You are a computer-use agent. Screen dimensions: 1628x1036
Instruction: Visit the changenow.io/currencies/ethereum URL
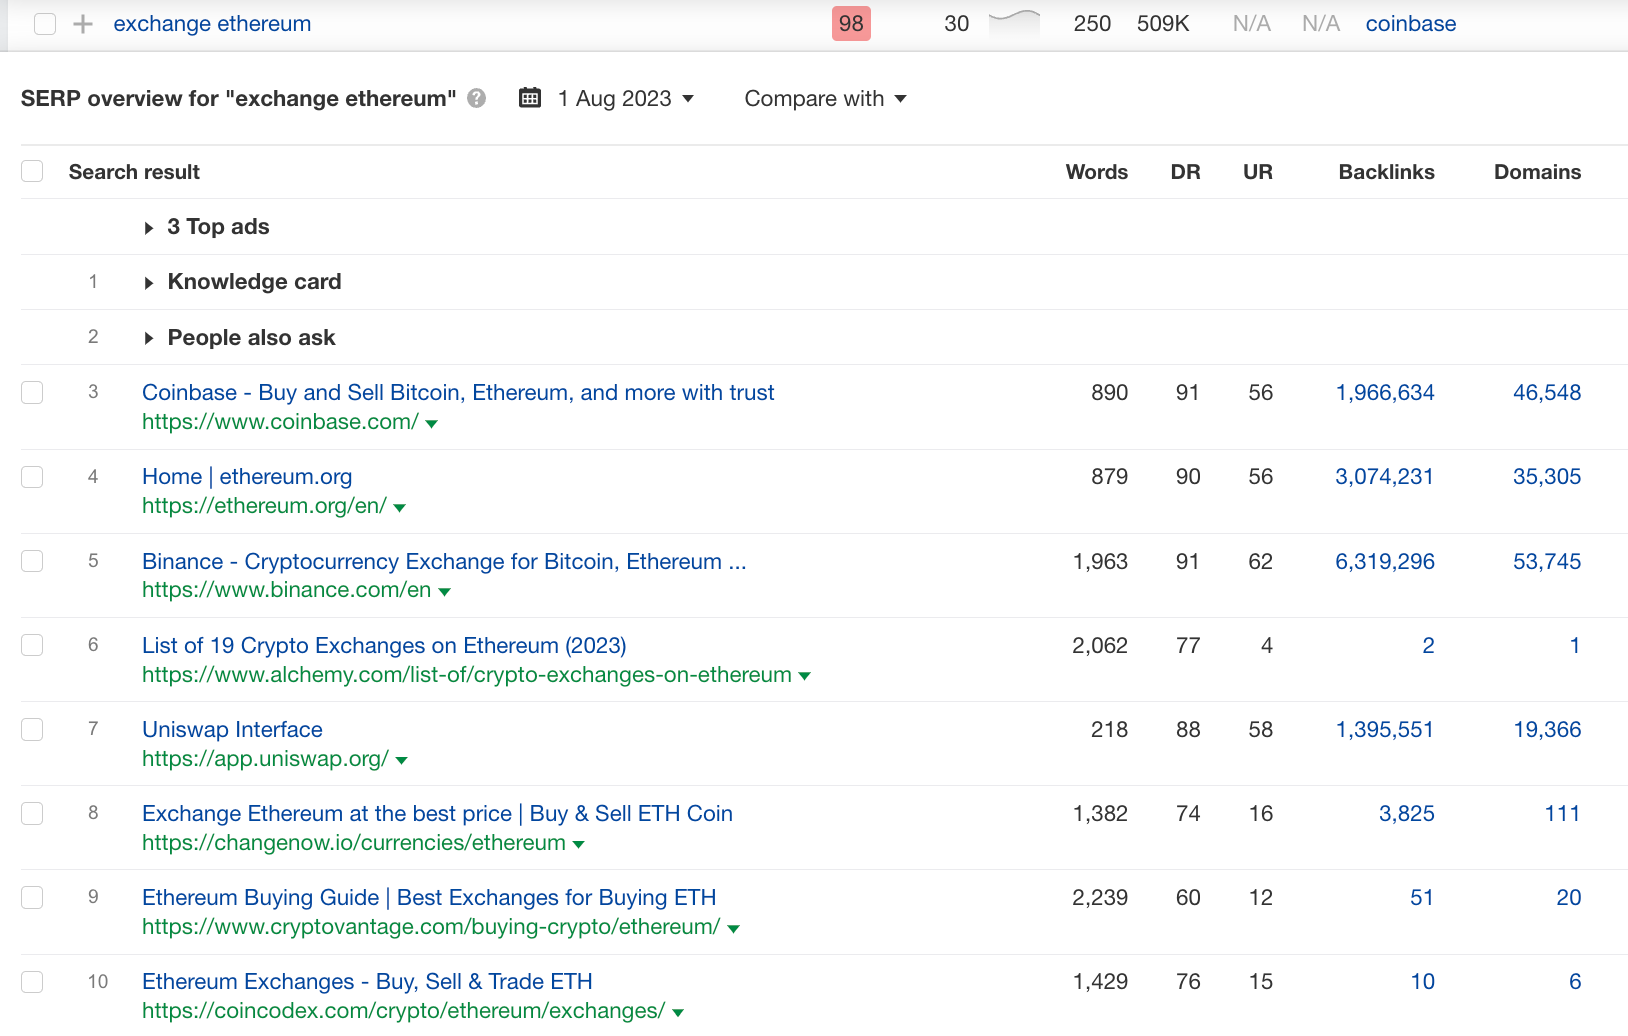click(x=354, y=842)
